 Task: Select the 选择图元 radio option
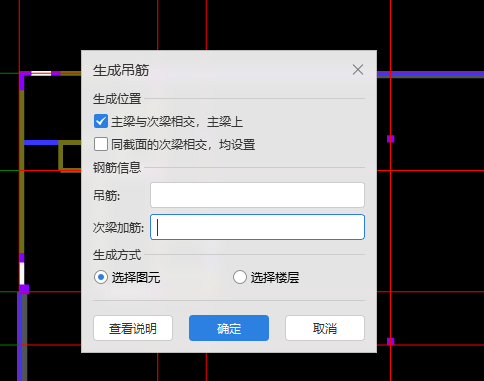point(101,277)
